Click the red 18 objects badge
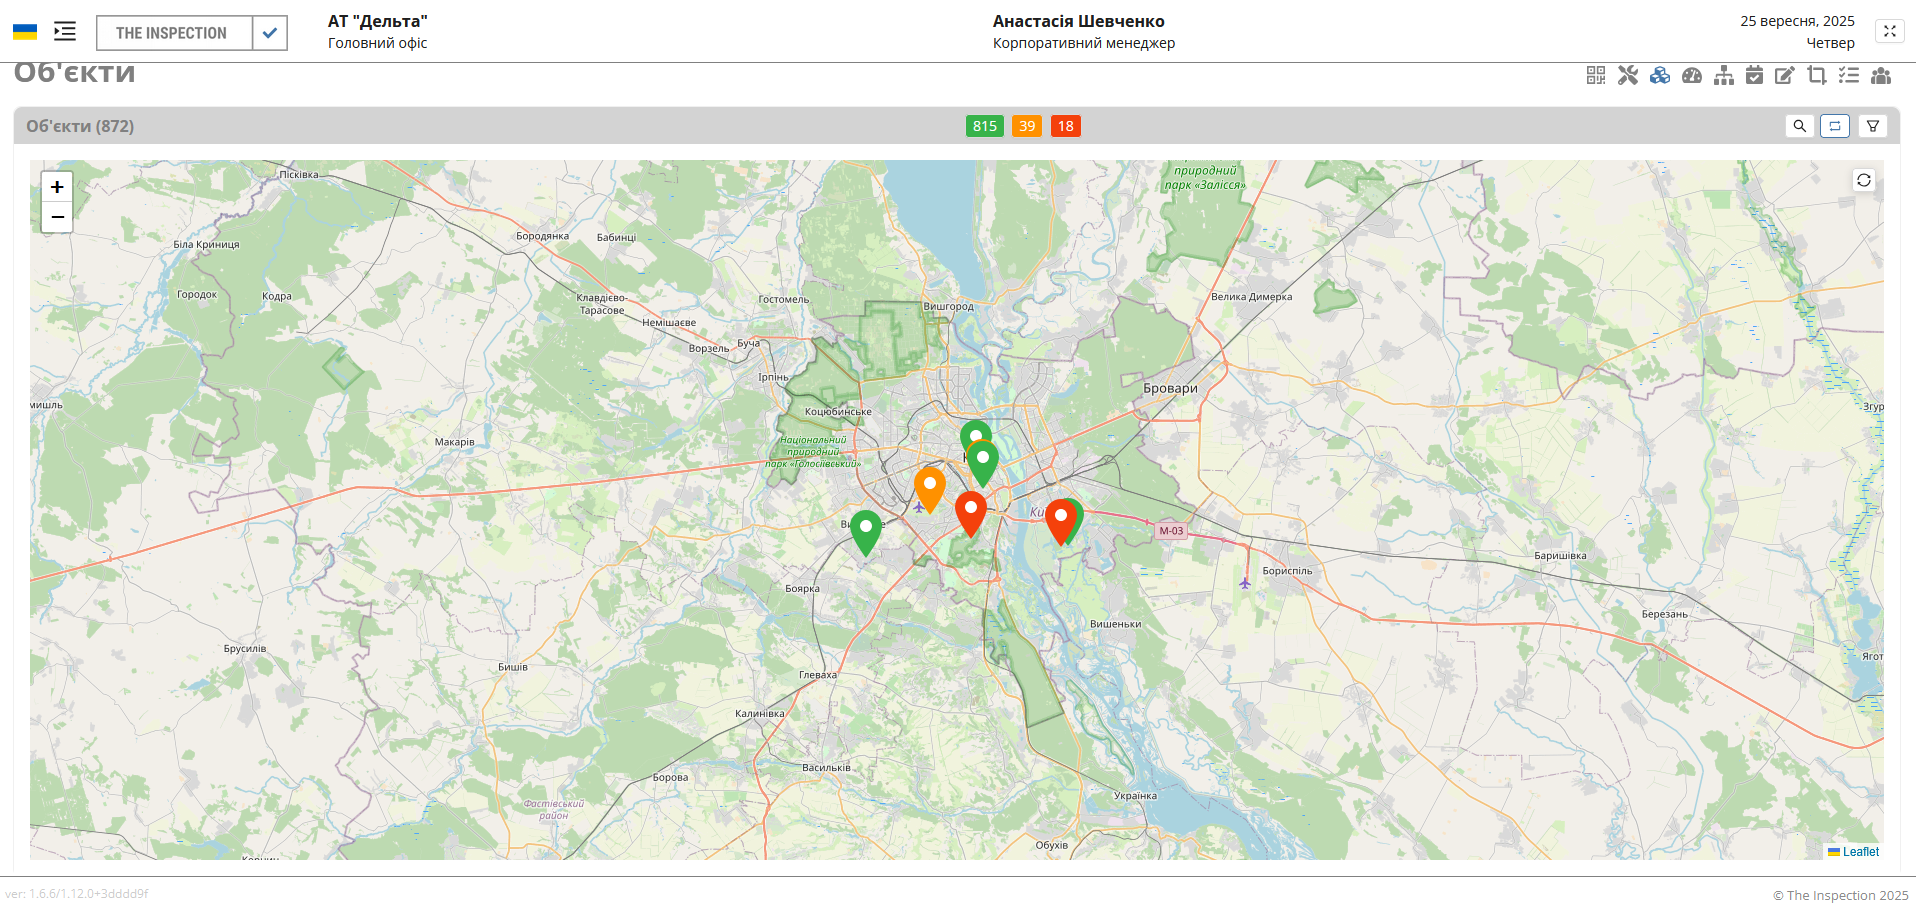The width and height of the screenshot is (1916, 908). point(1066,126)
